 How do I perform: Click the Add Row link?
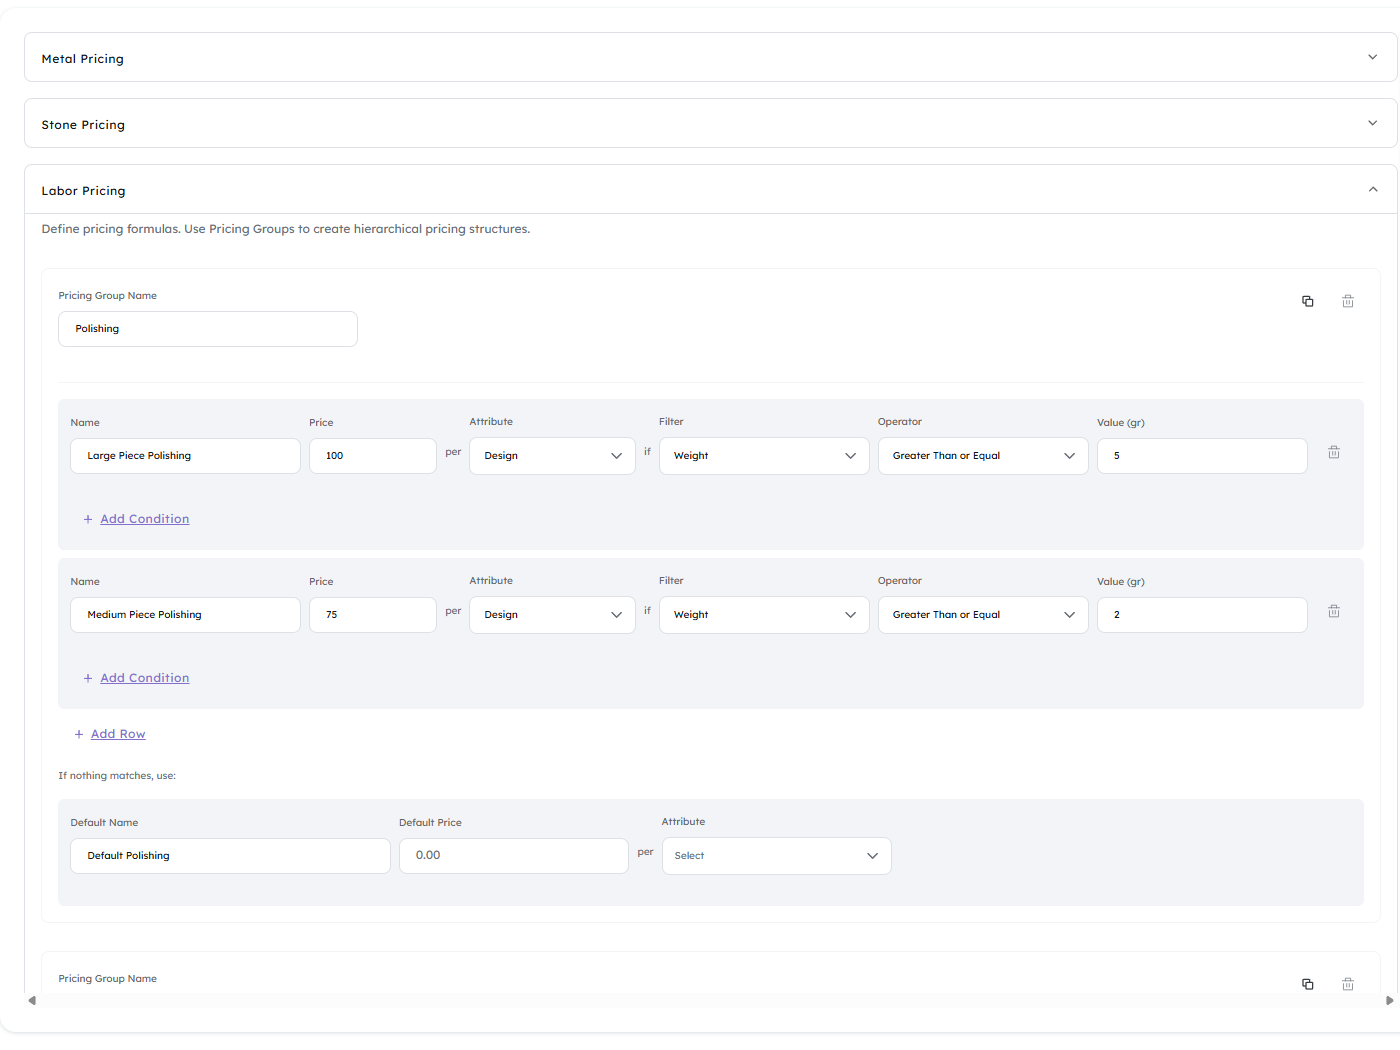click(118, 734)
